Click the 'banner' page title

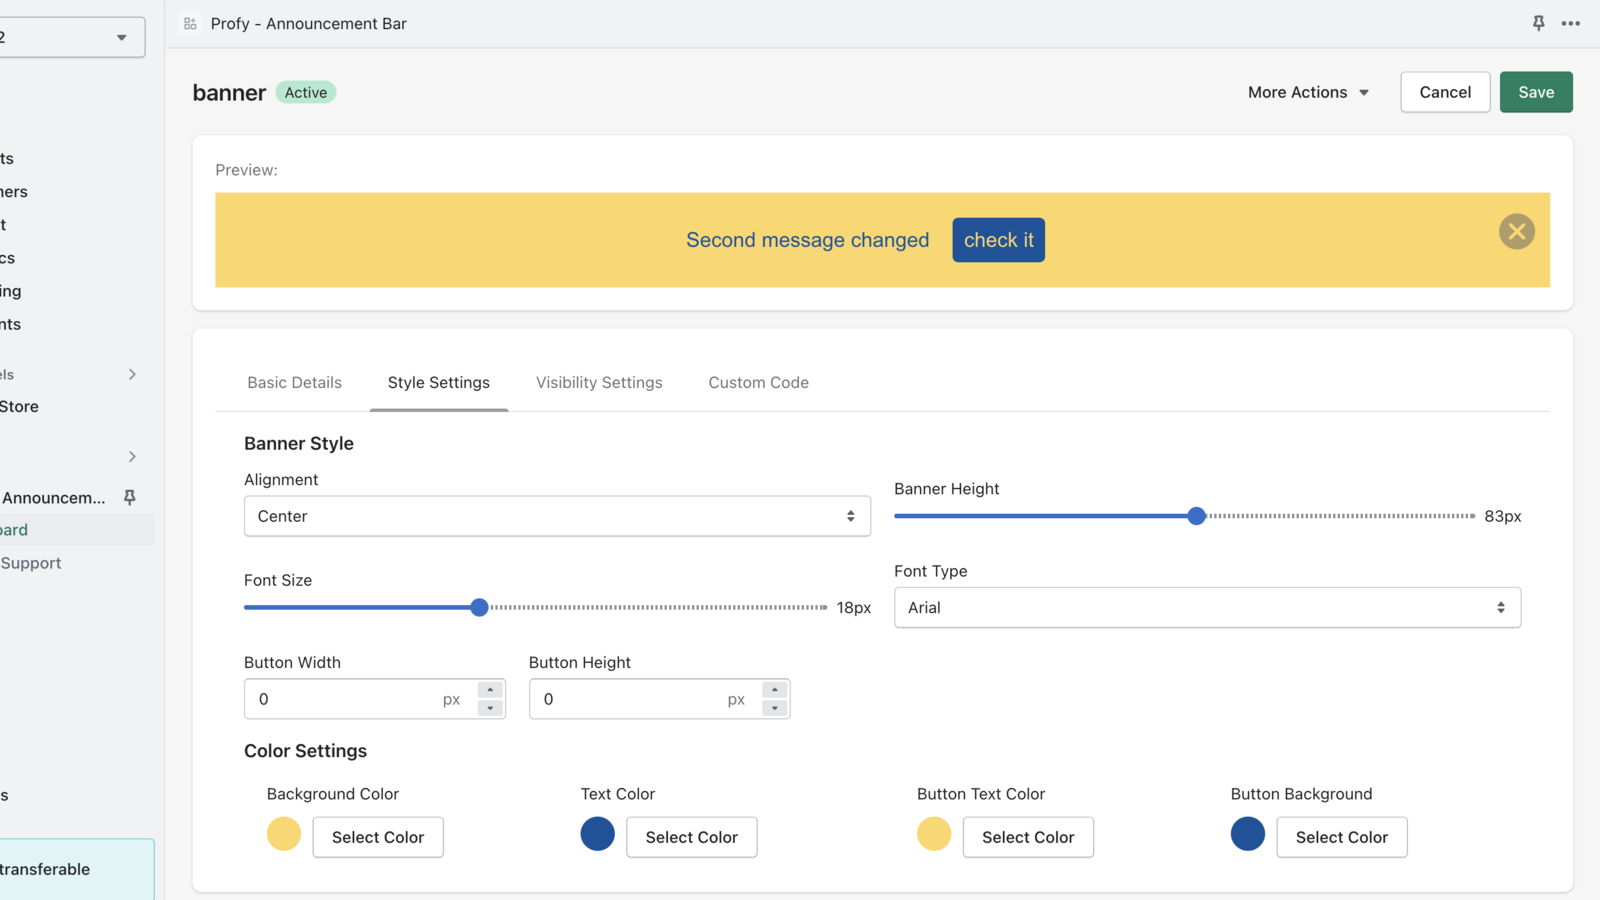pos(229,92)
